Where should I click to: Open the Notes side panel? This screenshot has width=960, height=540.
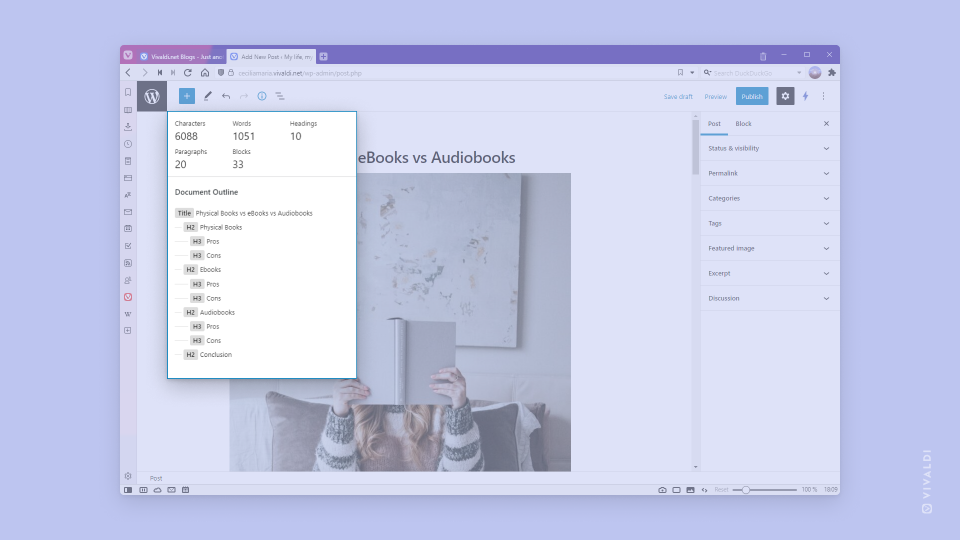tap(128, 161)
